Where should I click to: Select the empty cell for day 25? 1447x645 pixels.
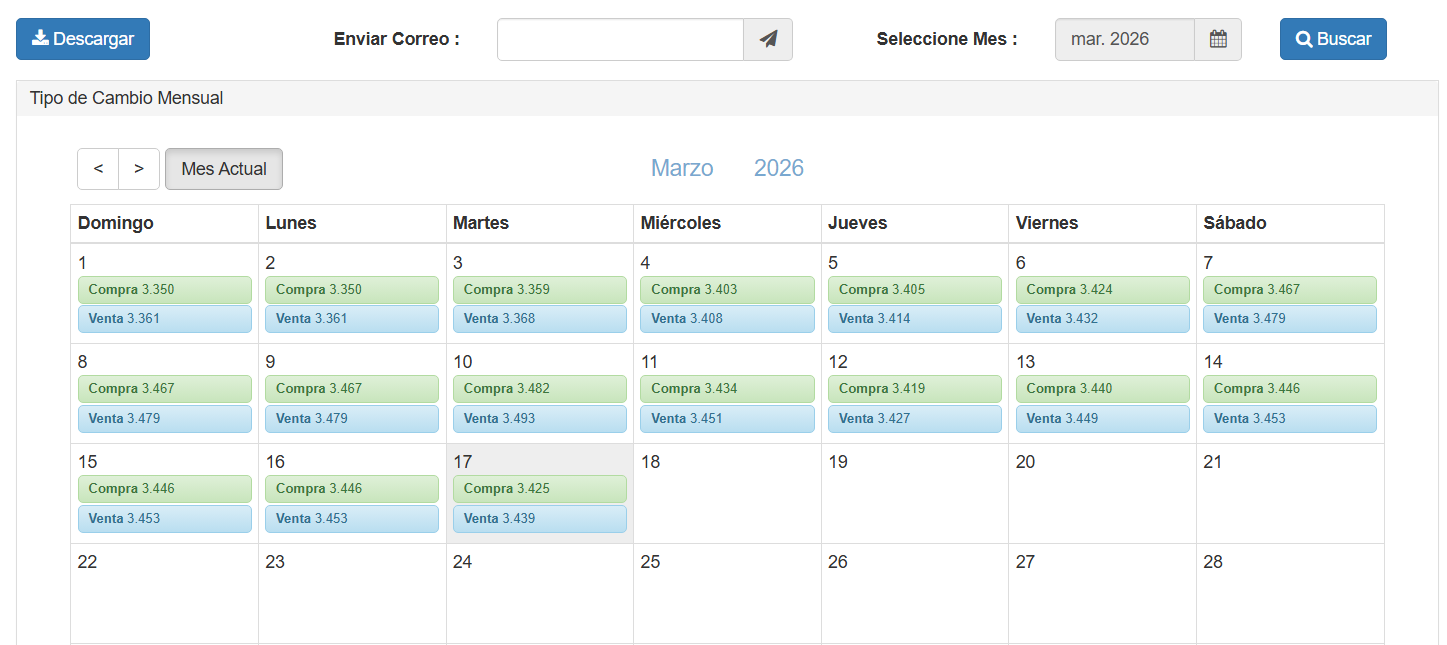click(727, 593)
